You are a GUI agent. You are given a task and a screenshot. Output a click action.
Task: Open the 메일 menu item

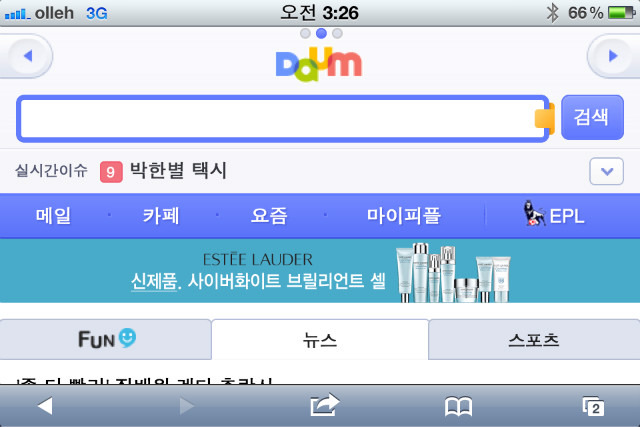(53, 216)
